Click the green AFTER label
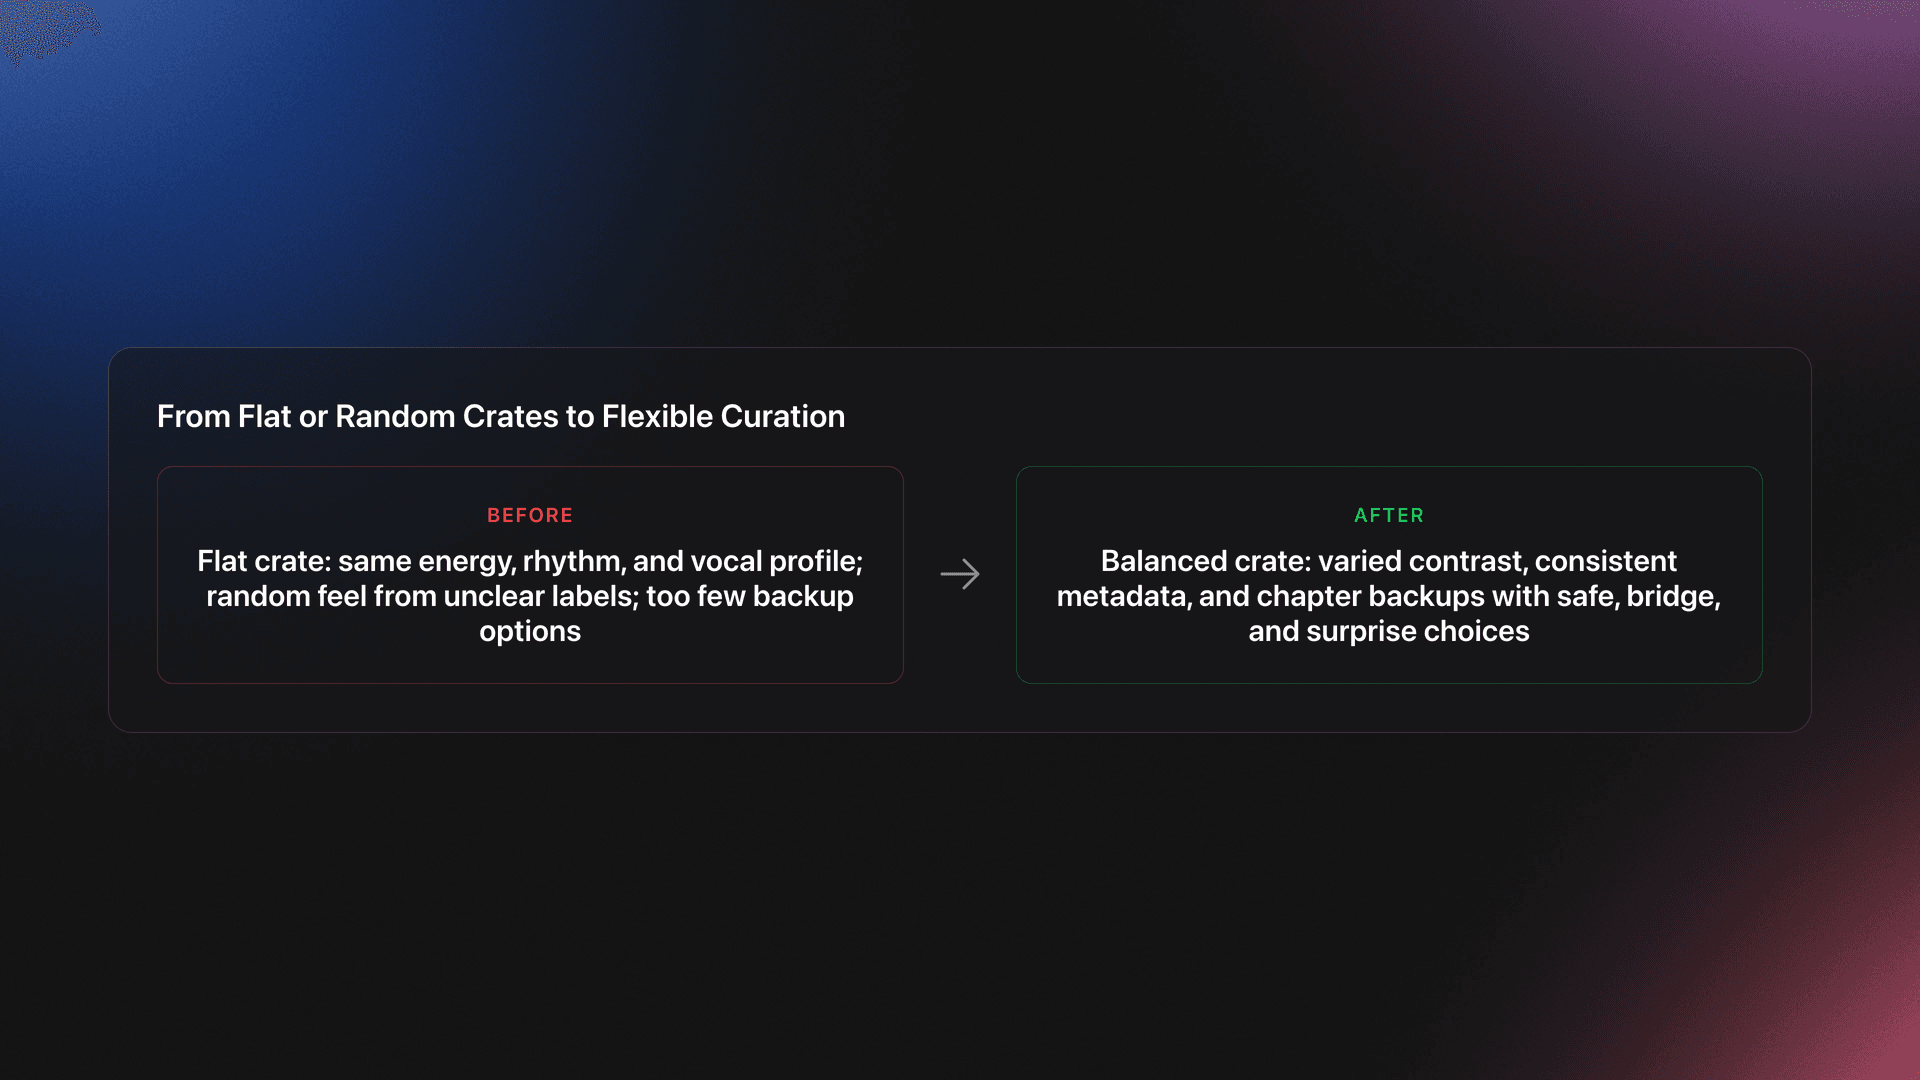 click(1388, 515)
